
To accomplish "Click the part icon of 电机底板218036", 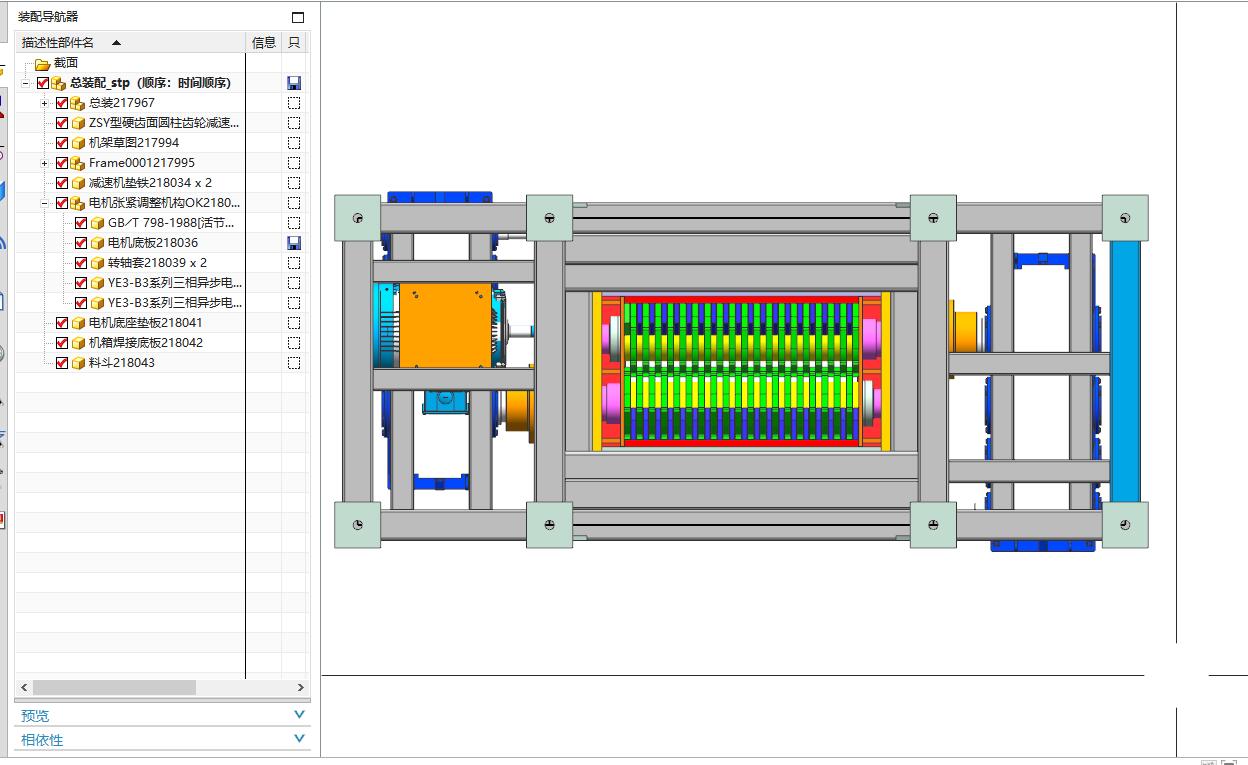I will pyautogui.click(x=97, y=243).
